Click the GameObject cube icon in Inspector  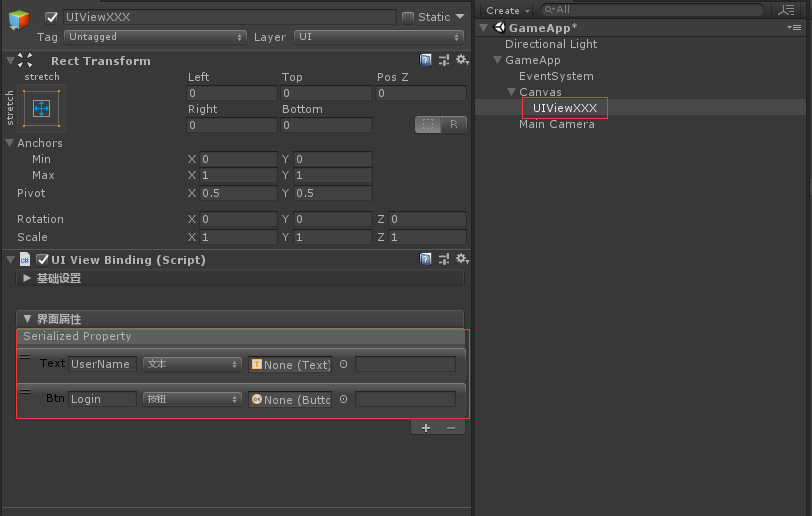click(x=19, y=19)
